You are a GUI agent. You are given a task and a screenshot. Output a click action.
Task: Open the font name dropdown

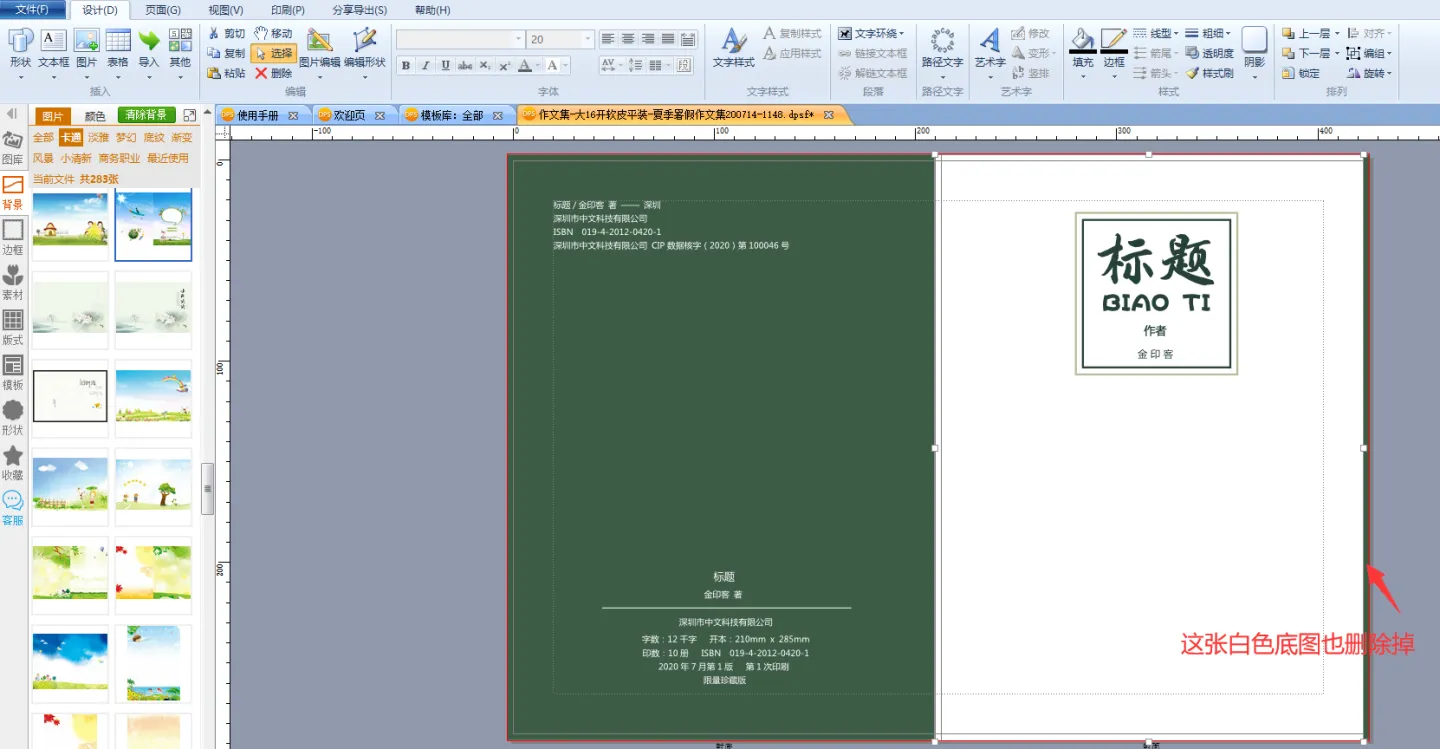[x=518, y=39]
